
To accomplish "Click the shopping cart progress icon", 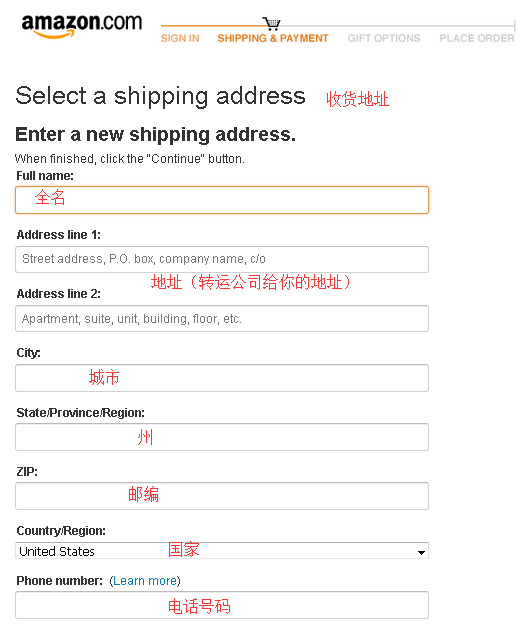I will 272,24.
